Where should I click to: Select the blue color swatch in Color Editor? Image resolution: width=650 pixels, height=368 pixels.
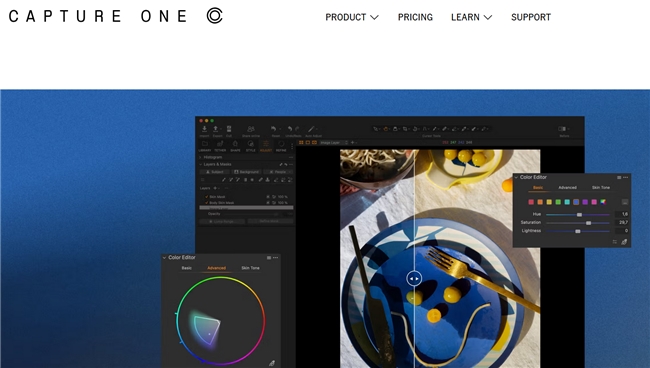pyautogui.click(x=576, y=202)
